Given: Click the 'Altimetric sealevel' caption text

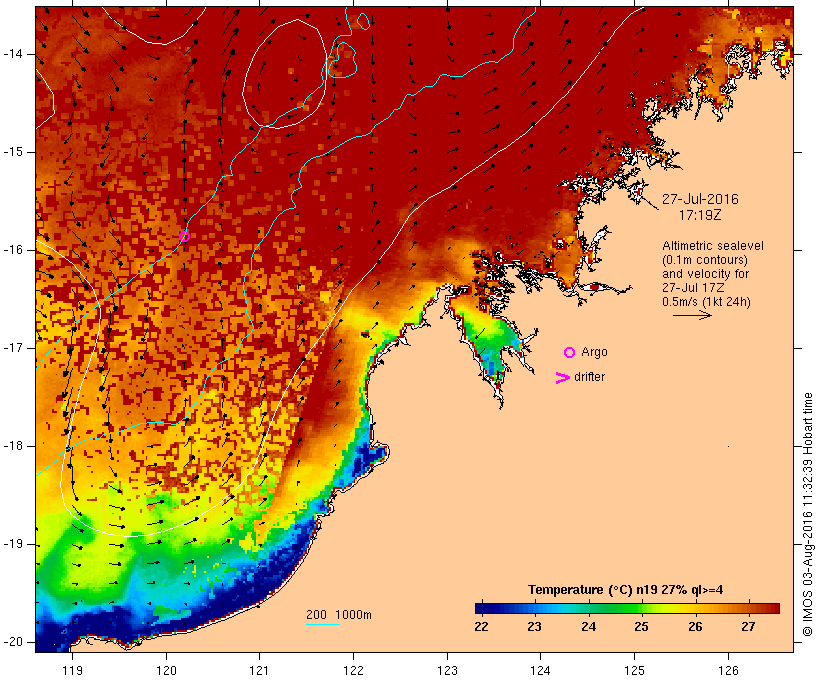Looking at the screenshot, I should 713,246.
